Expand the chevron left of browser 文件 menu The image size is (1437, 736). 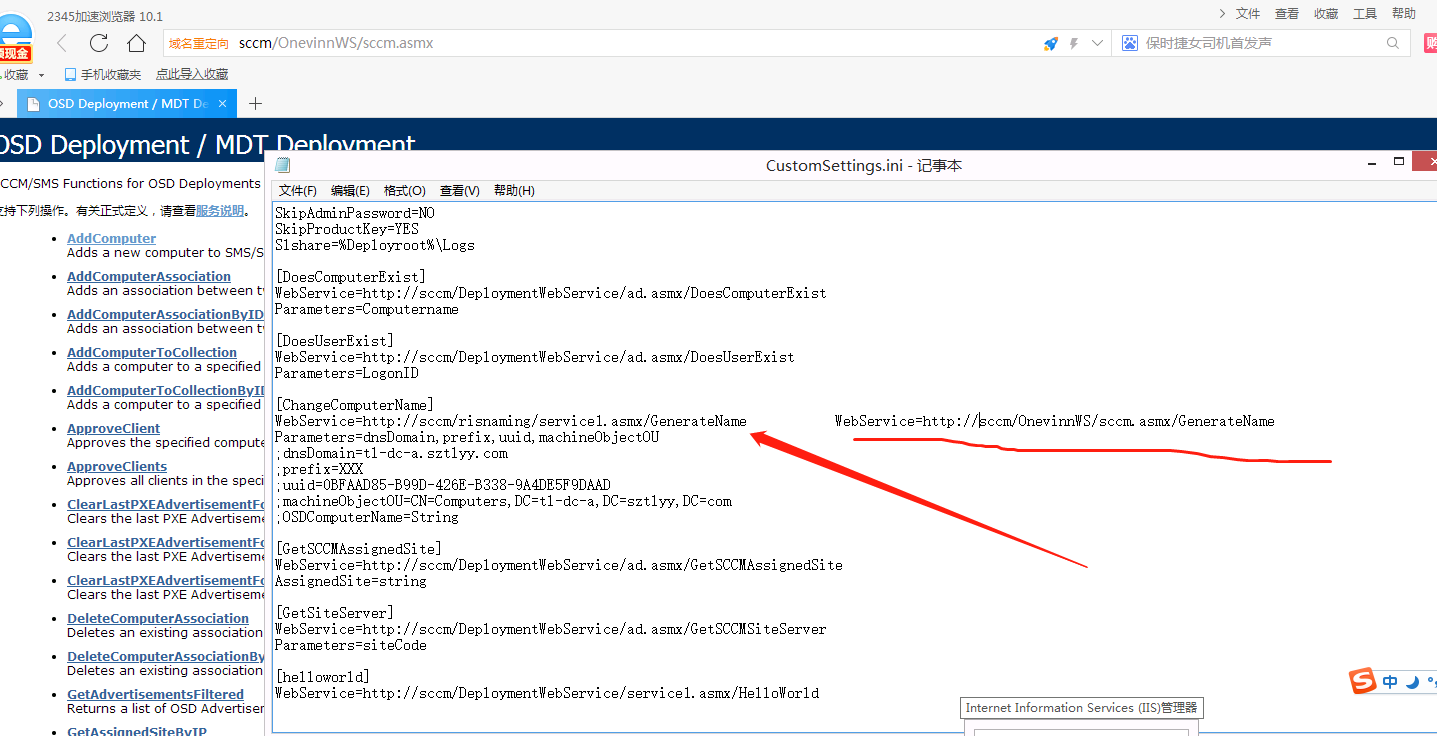click(1222, 13)
